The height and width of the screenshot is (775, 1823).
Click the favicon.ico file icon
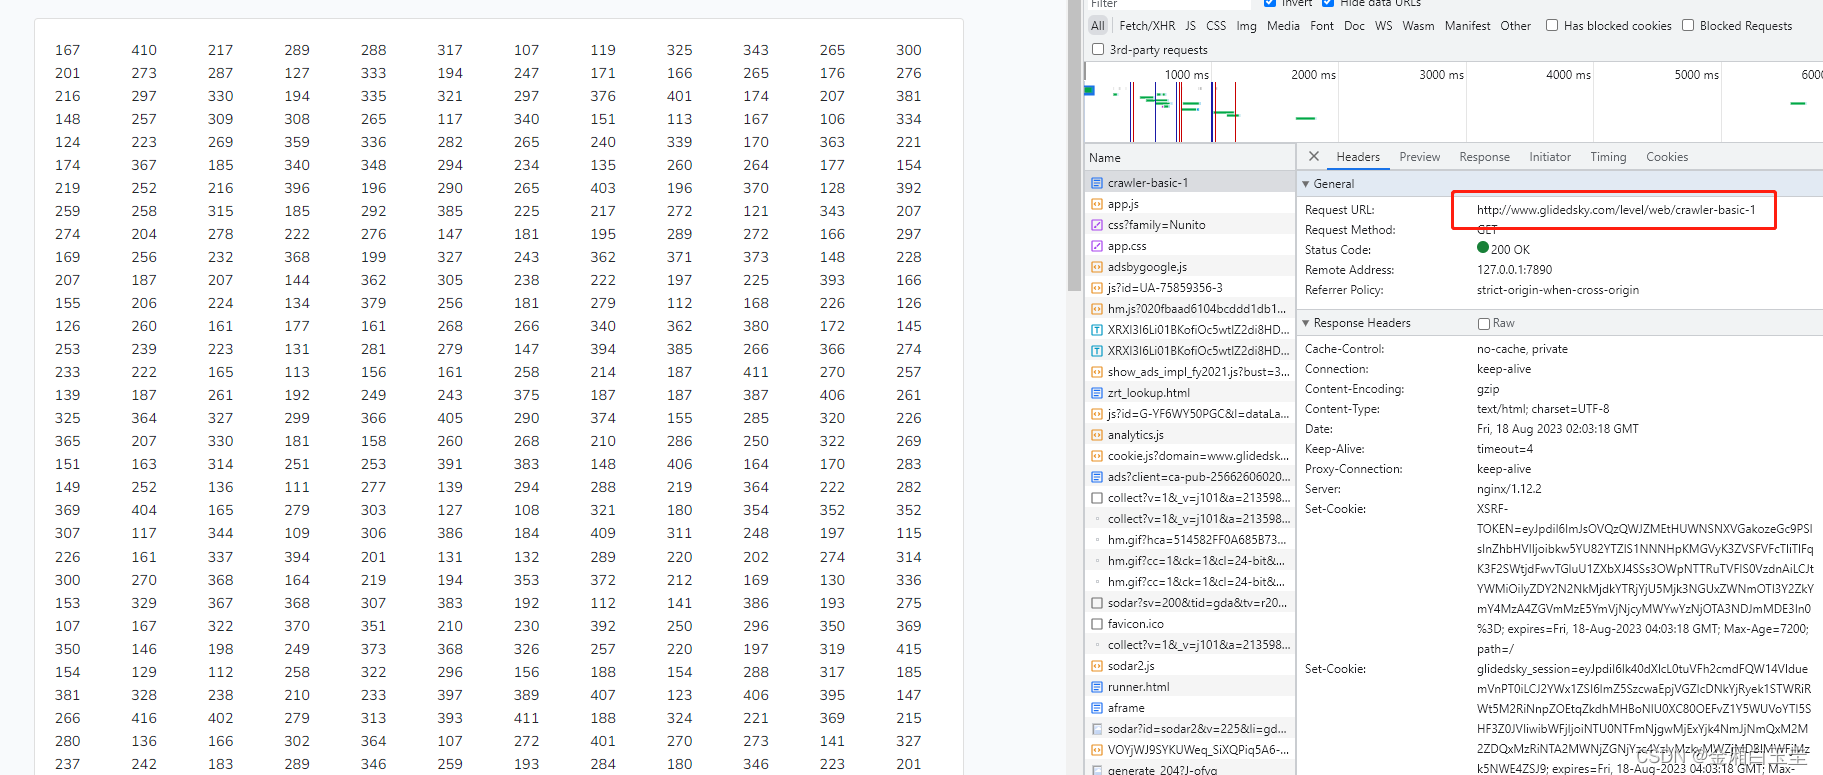click(1097, 624)
